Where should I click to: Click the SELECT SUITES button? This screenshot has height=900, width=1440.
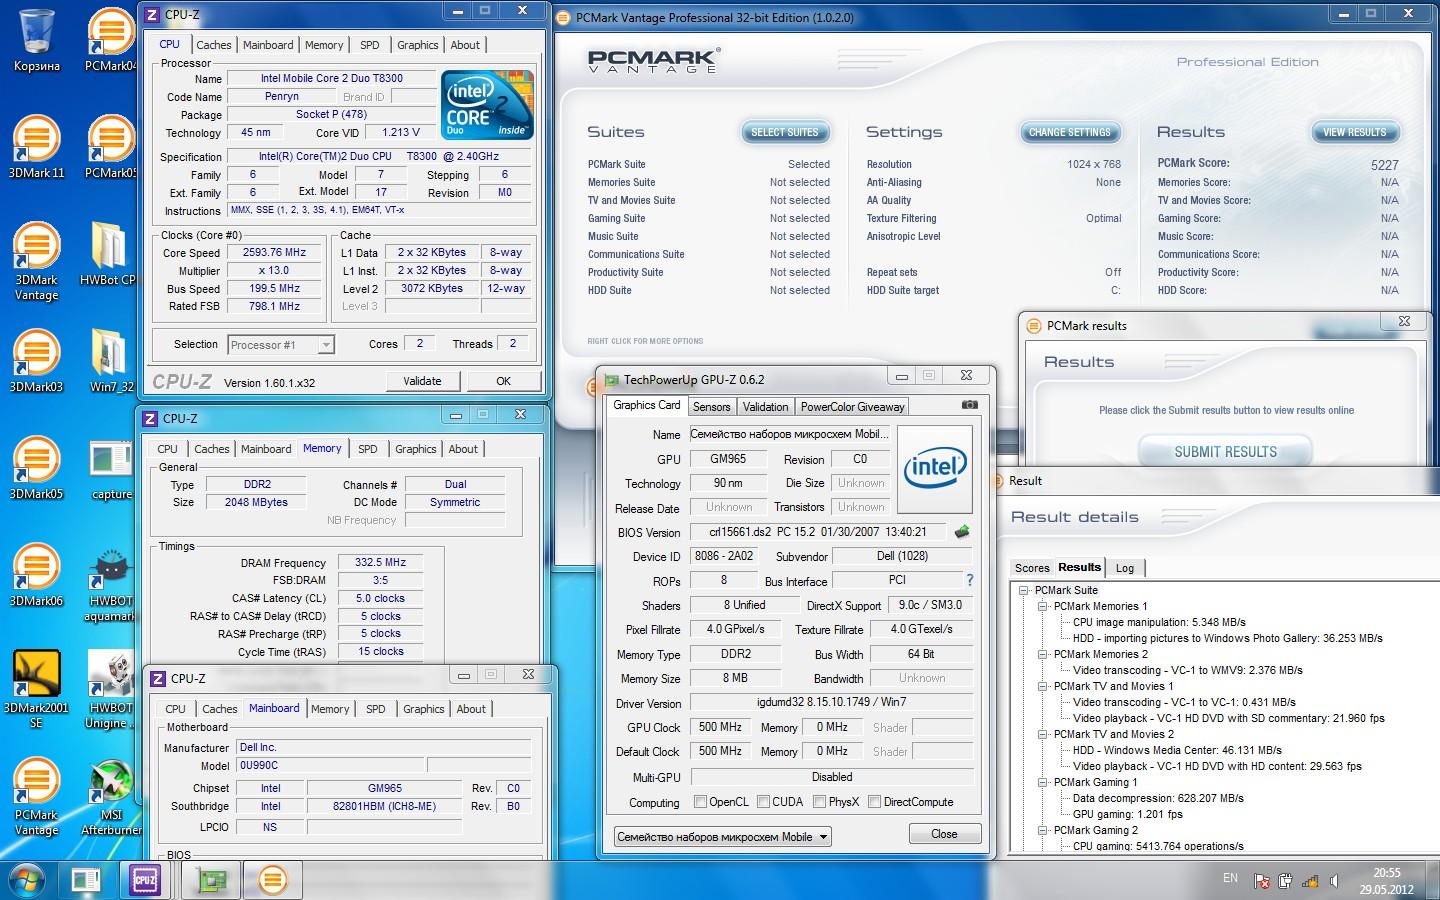pyautogui.click(x=784, y=132)
